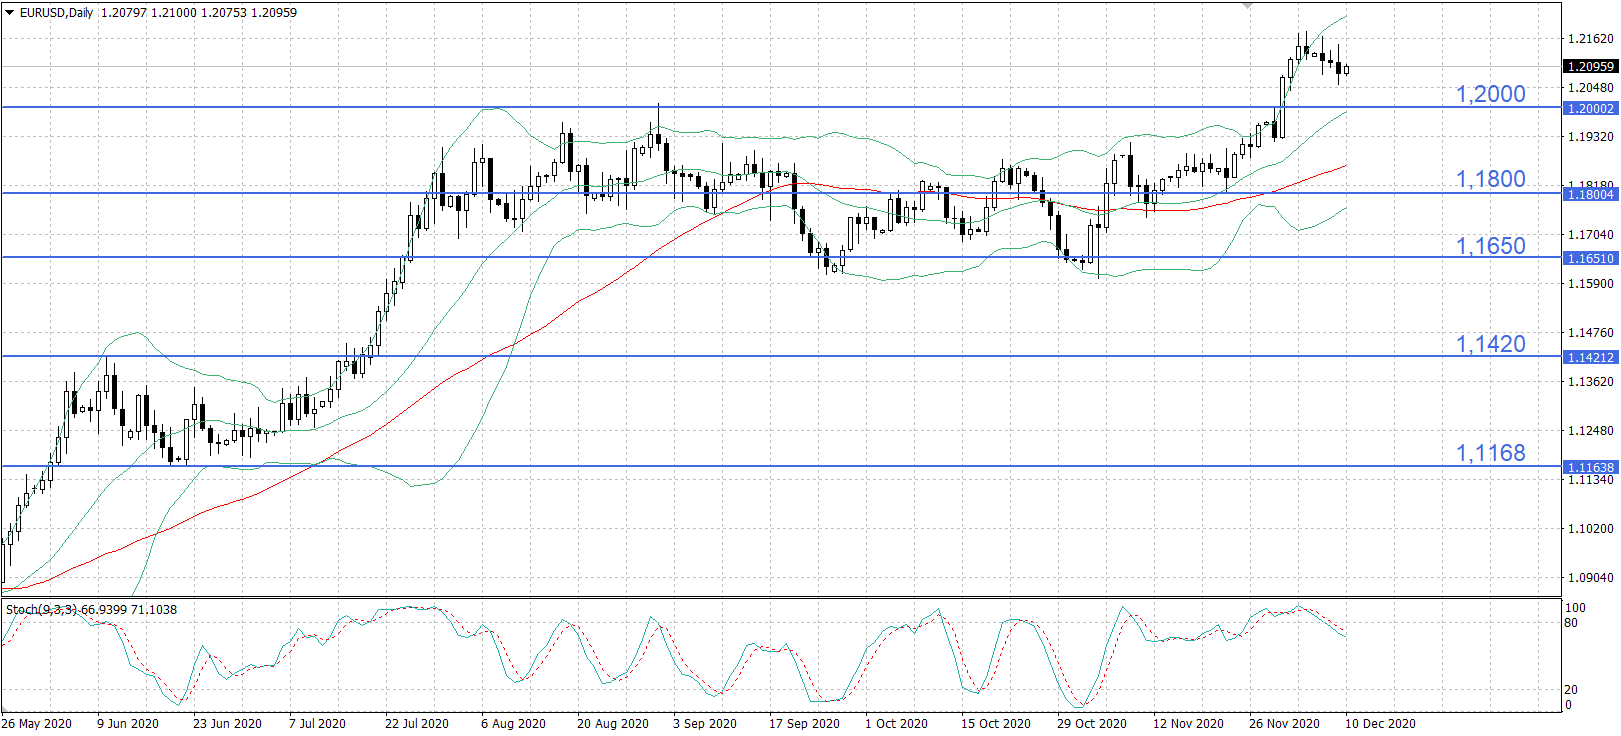This screenshot has width=1621, height=736.
Task: Select the 1,1420 level text label
Action: 1490,344
